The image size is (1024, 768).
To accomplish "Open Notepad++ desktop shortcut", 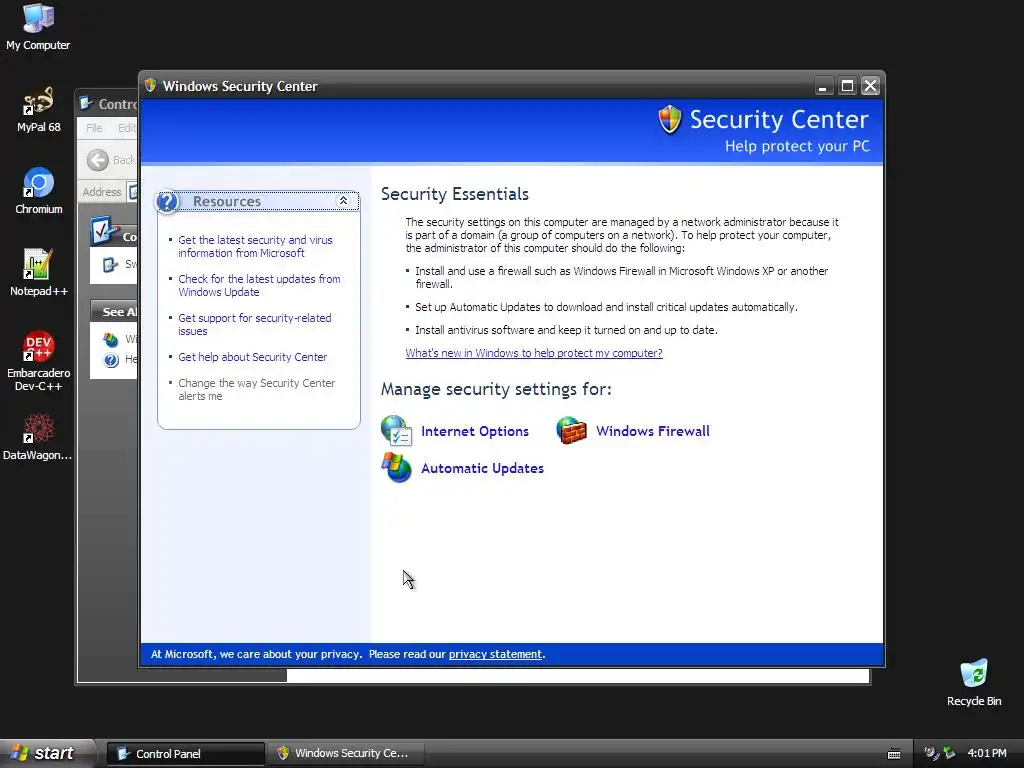I will coord(38,274).
